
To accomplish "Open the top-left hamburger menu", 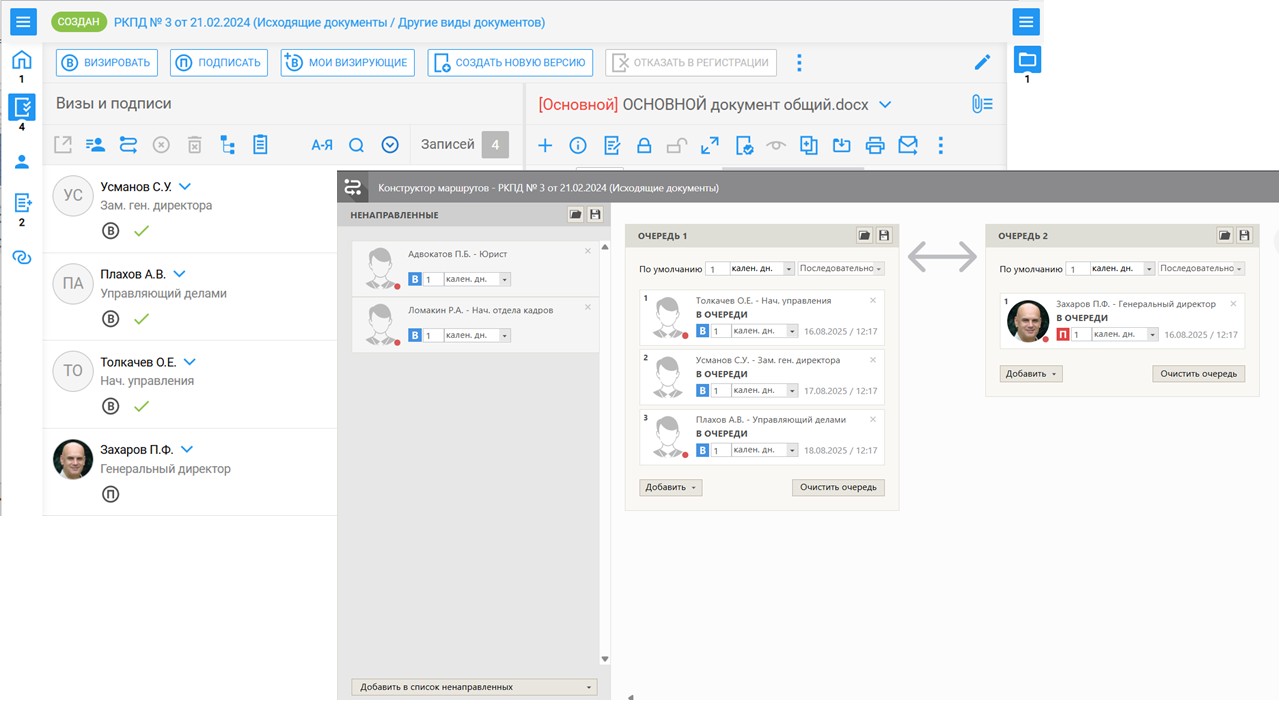I will tap(23, 21).
